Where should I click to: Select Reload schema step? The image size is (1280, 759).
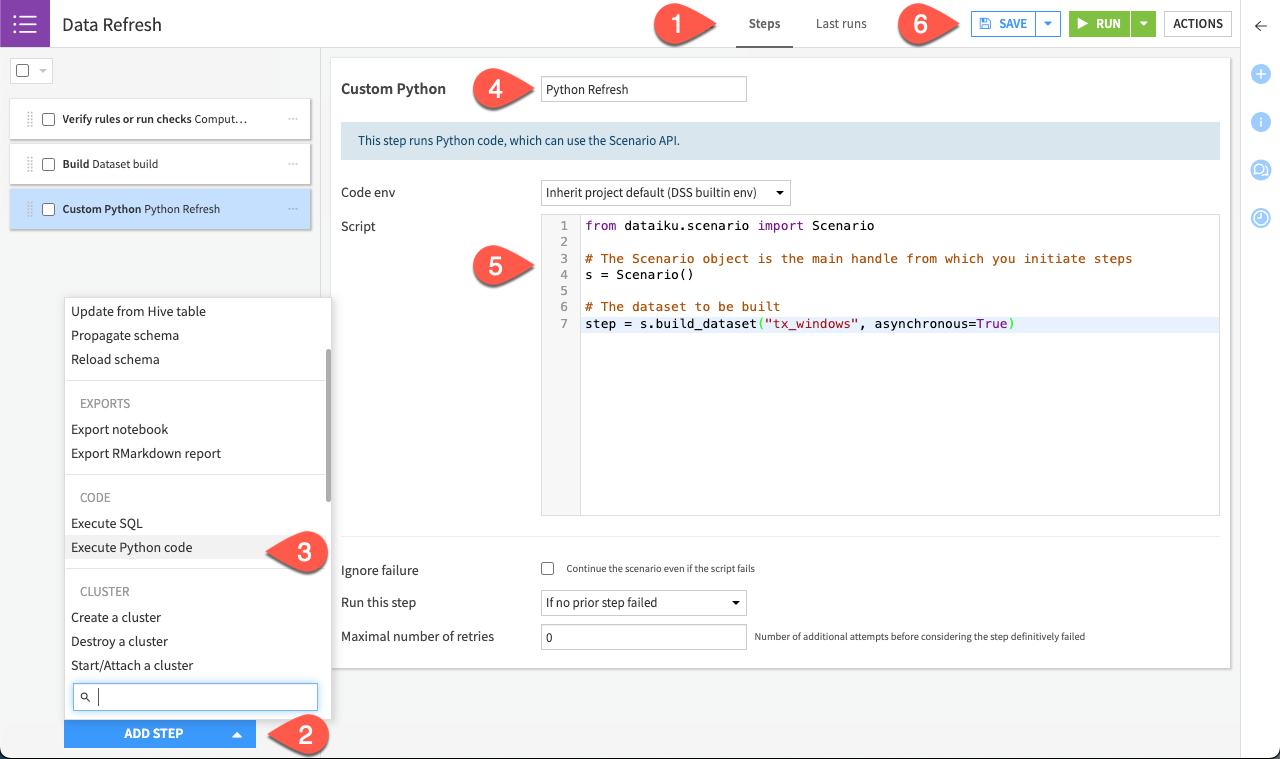click(115, 359)
